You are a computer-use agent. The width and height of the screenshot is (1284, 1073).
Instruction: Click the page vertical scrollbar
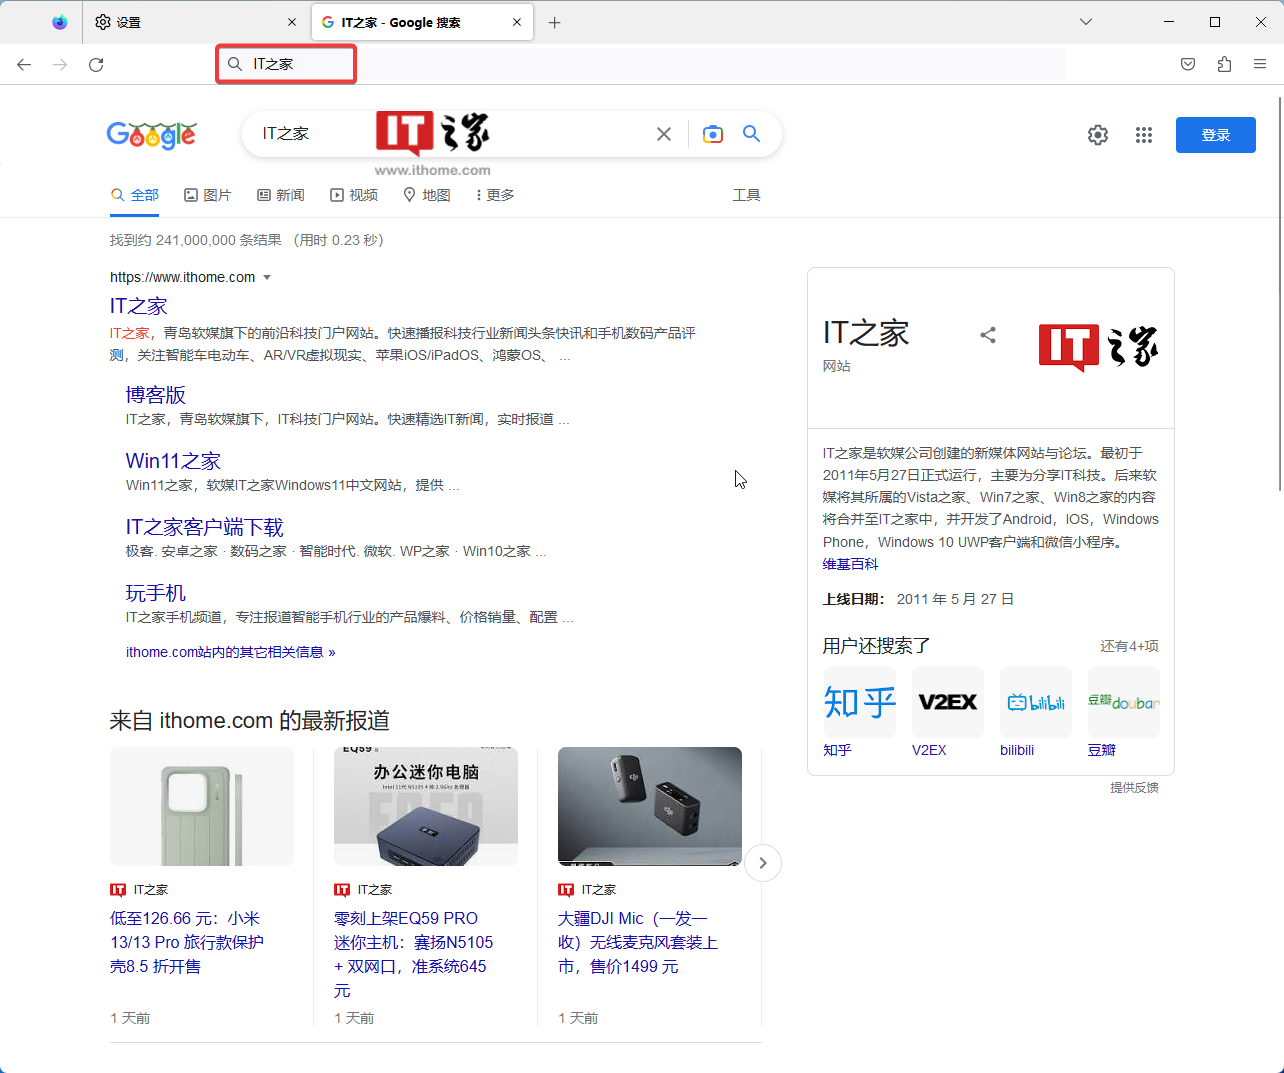pyautogui.click(x=1280, y=293)
